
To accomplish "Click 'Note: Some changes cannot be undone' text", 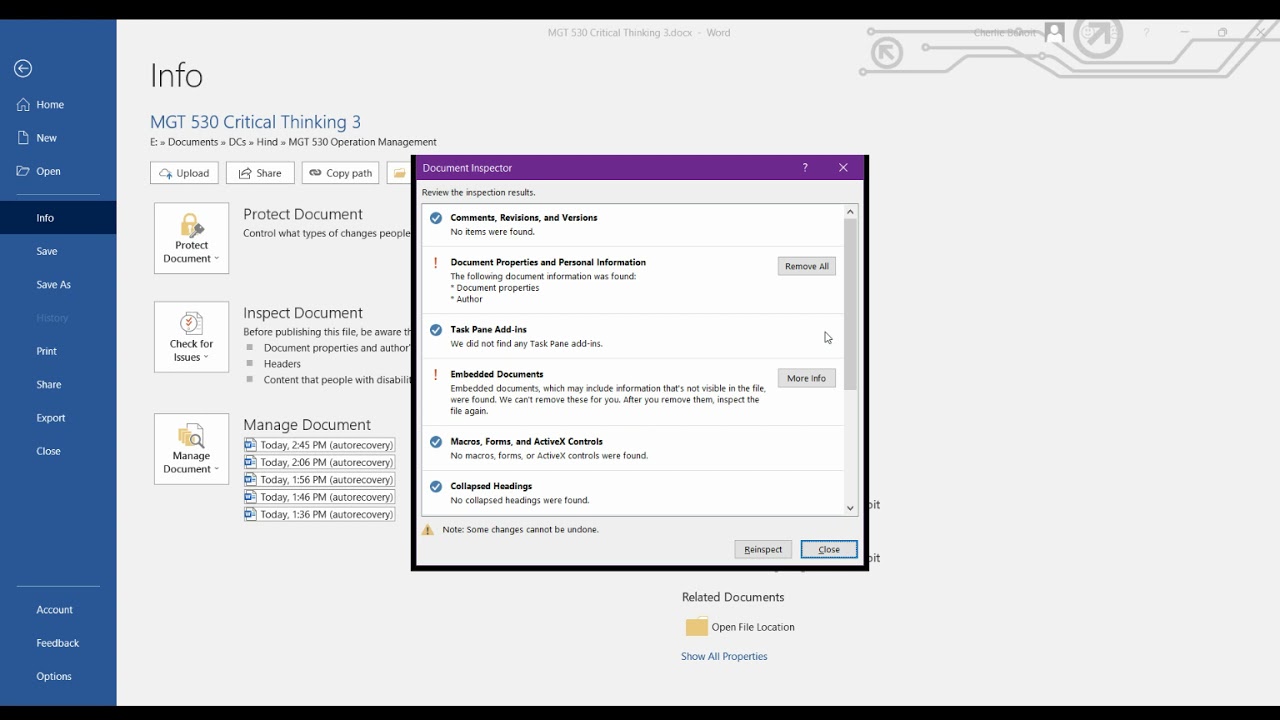I will (521, 529).
